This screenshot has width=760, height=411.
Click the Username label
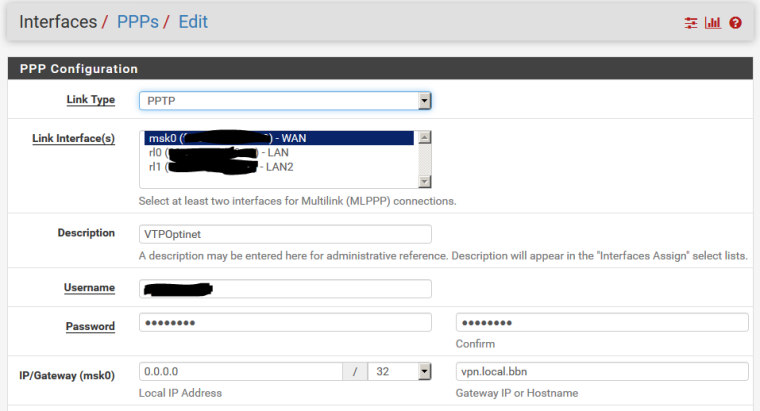pyautogui.click(x=90, y=287)
